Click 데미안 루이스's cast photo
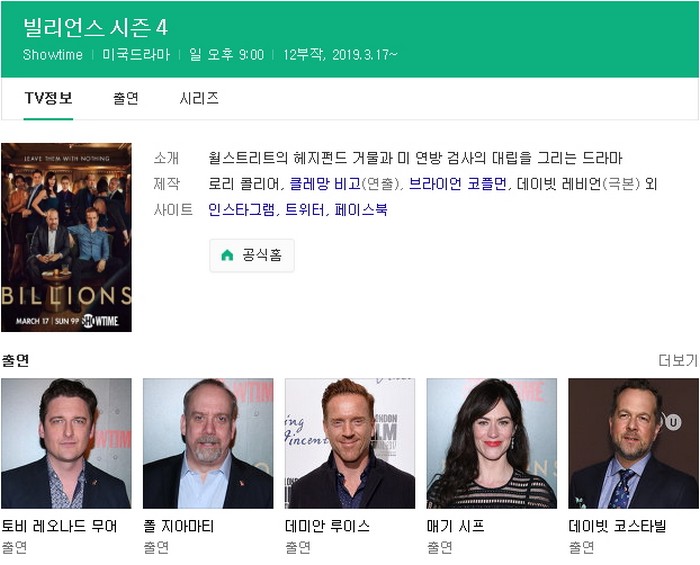The width and height of the screenshot is (700, 565). coord(350,443)
